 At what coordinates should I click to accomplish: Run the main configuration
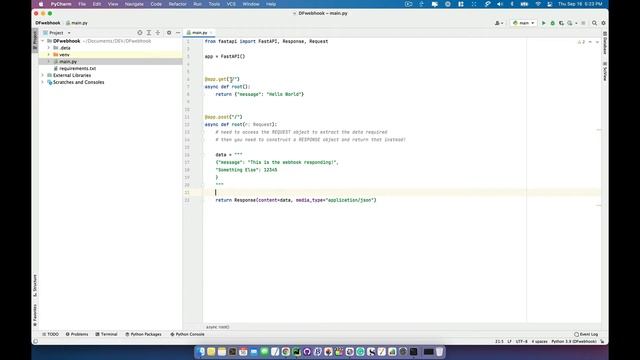[543, 23]
